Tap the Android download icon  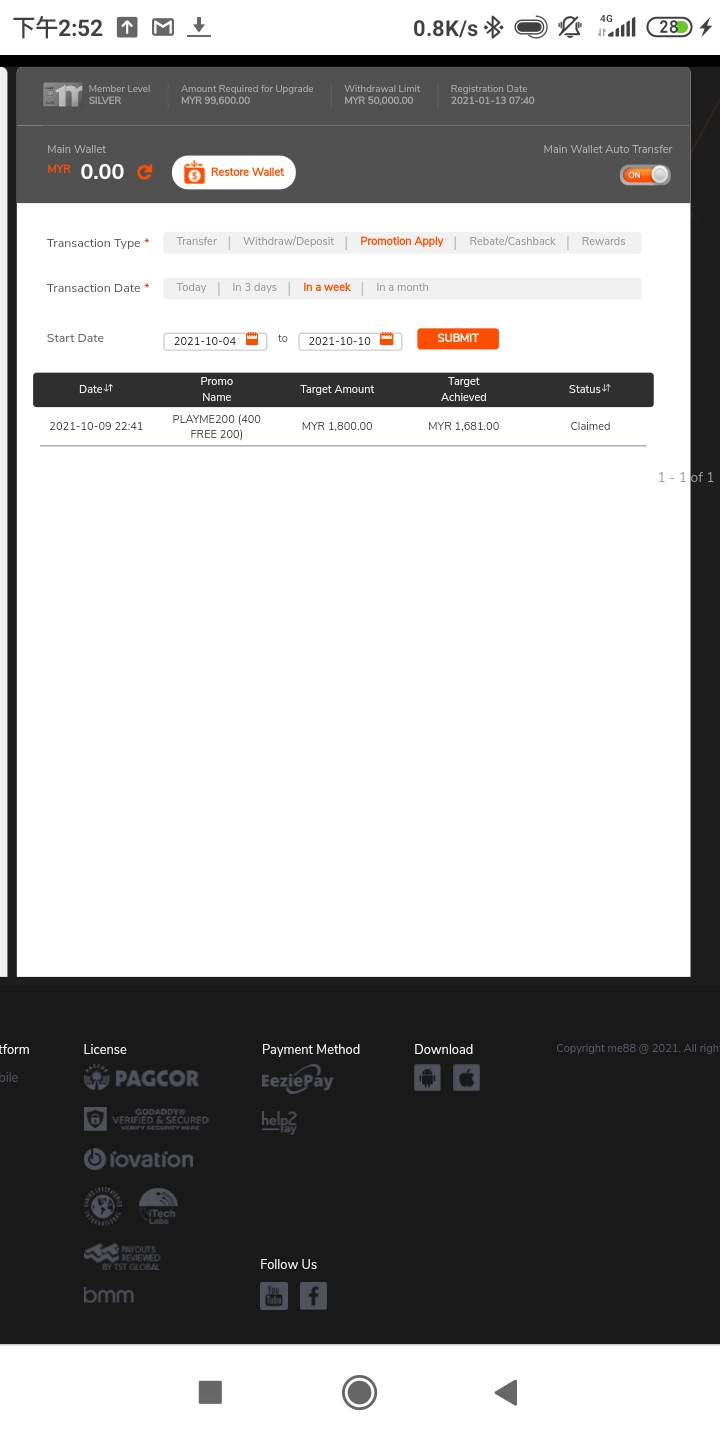[427, 1077]
